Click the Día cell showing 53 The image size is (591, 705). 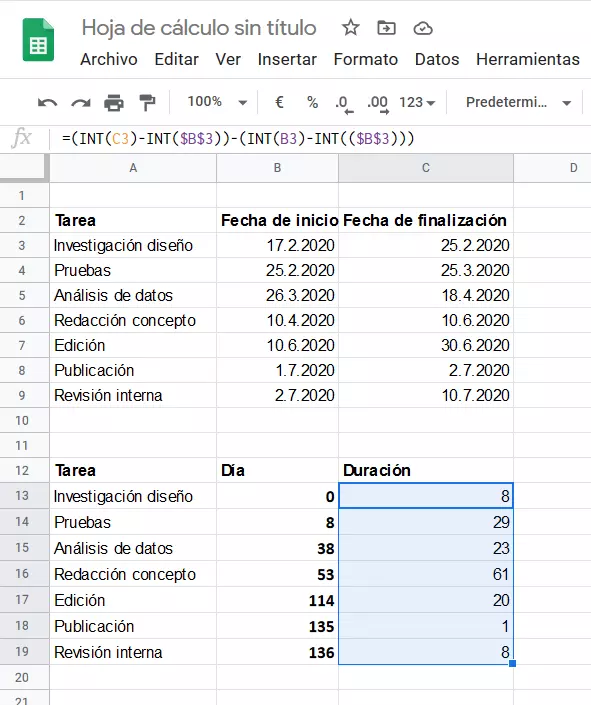click(278, 574)
